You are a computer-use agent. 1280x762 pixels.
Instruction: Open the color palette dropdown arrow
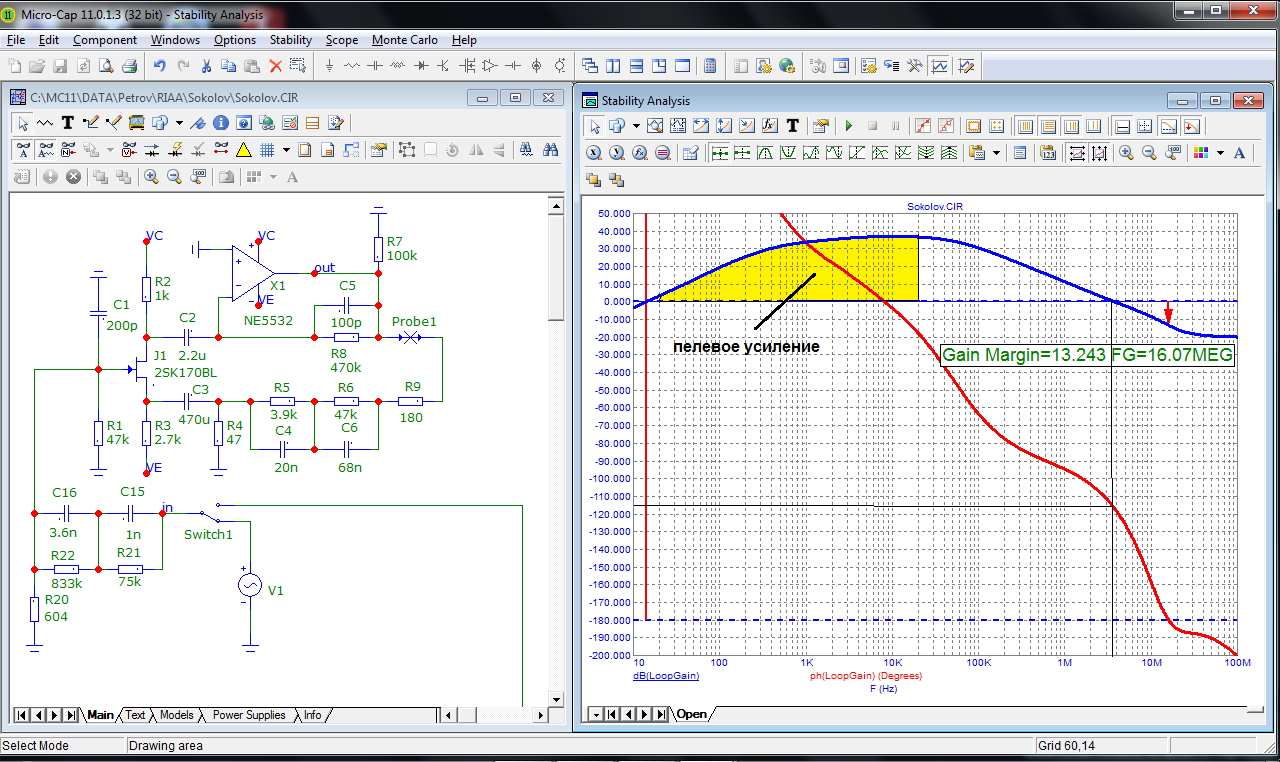coord(1221,153)
